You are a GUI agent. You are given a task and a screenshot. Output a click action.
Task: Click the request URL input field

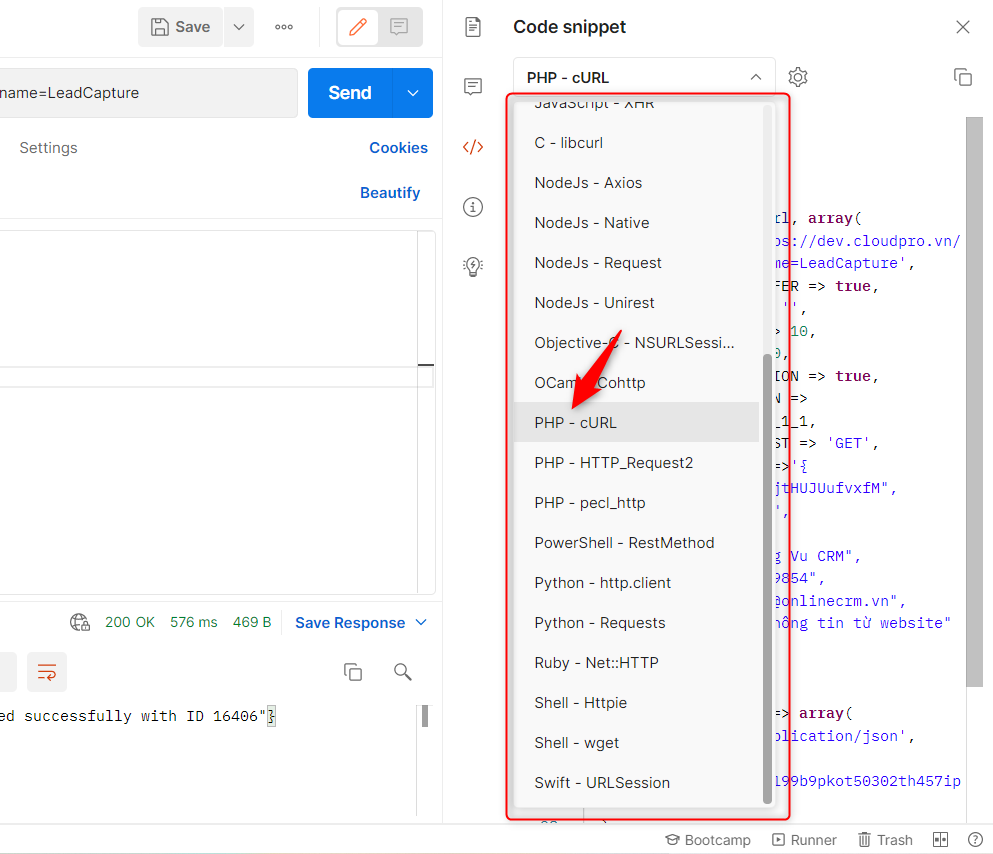point(148,93)
